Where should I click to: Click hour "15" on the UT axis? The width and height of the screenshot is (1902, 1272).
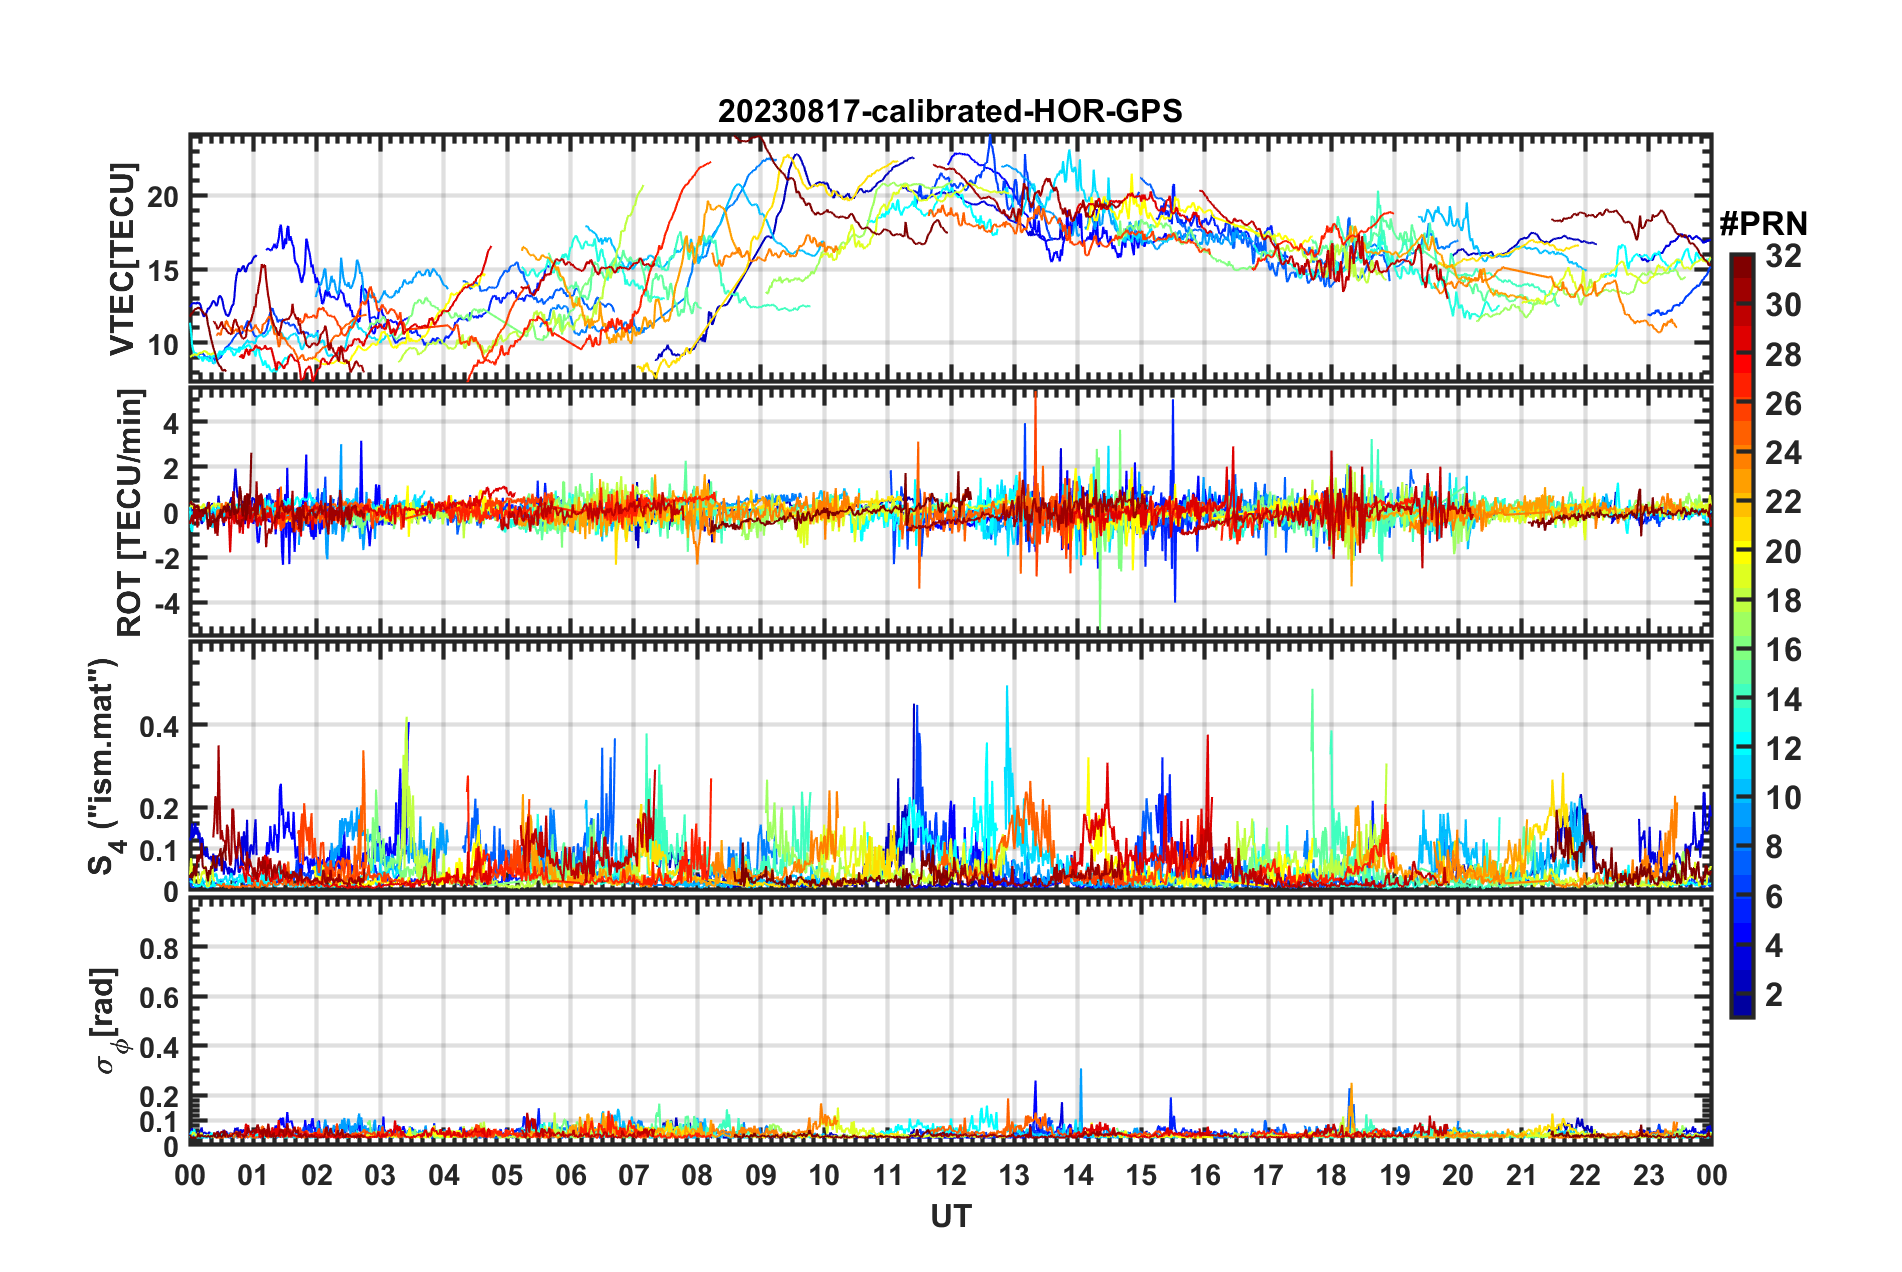(x=1141, y=1175)
